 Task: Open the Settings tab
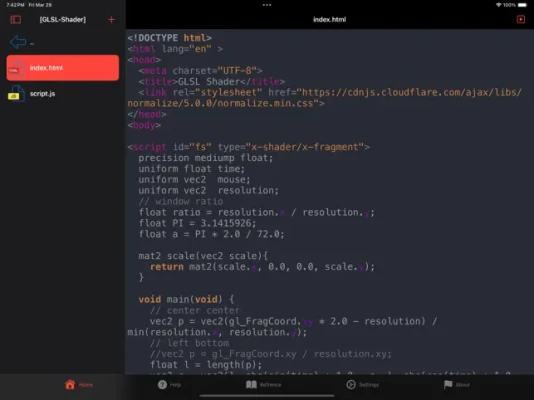point(362,385)
